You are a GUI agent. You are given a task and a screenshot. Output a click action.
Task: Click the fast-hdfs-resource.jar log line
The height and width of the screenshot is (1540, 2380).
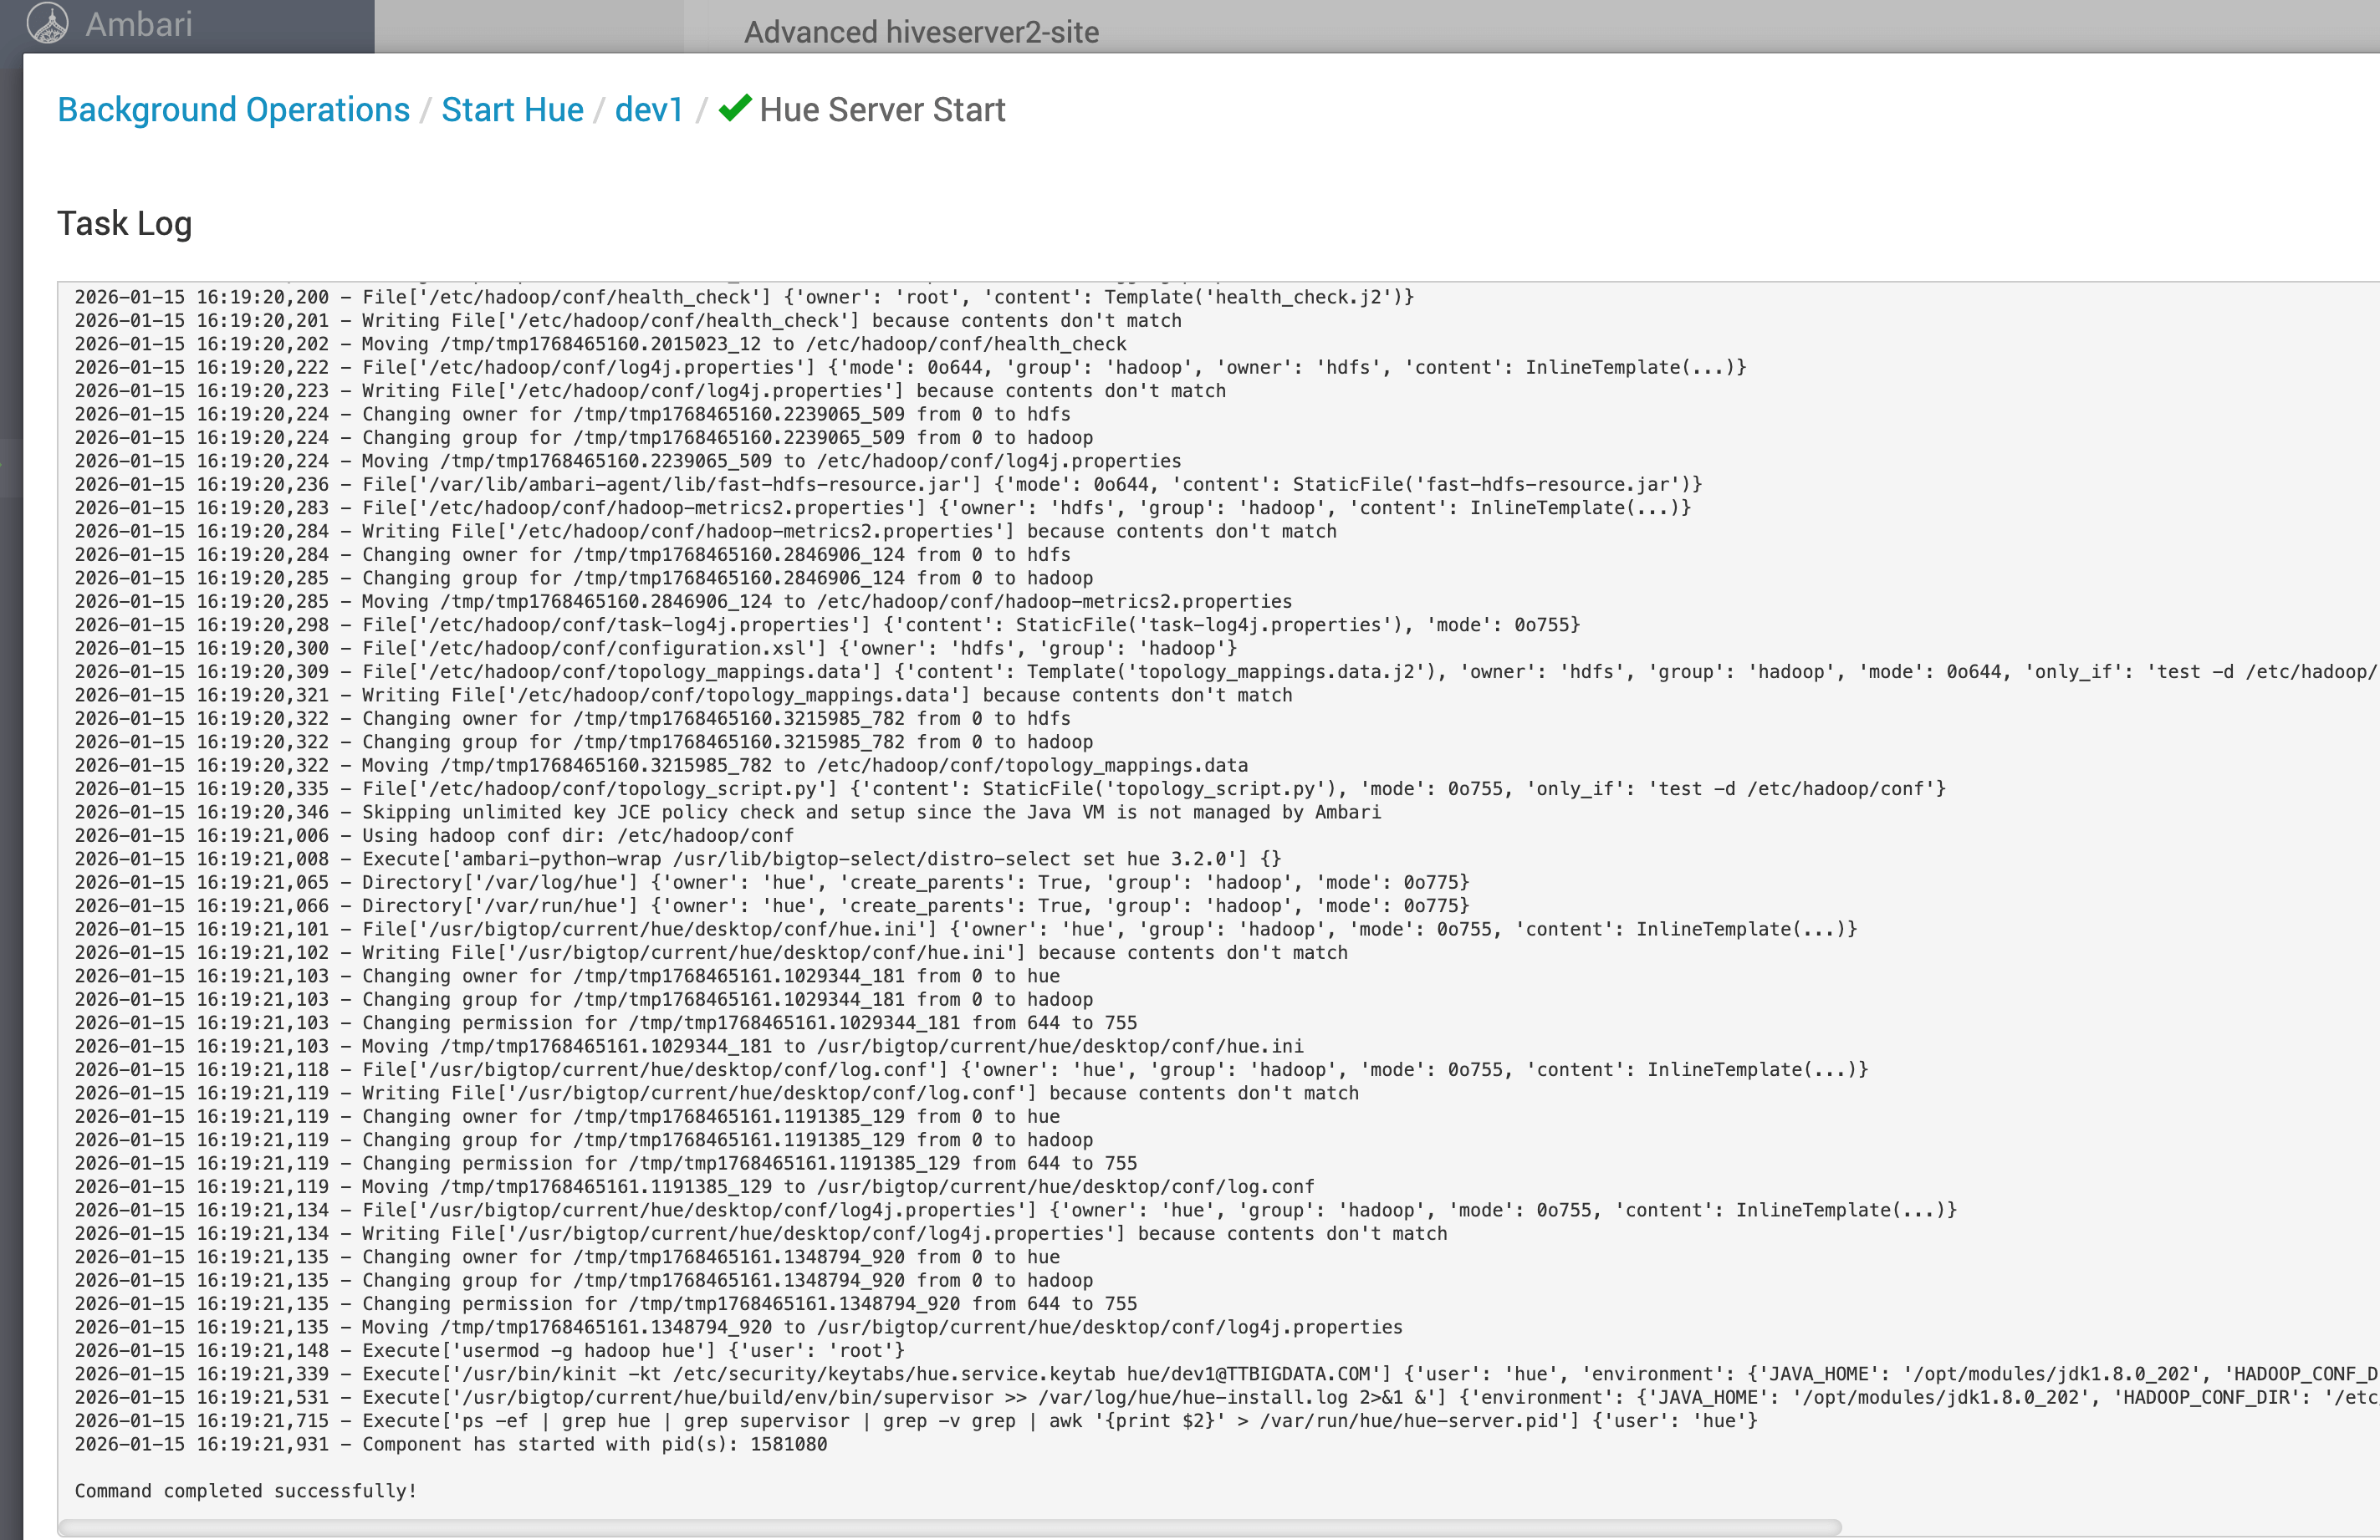pos(887,484)
